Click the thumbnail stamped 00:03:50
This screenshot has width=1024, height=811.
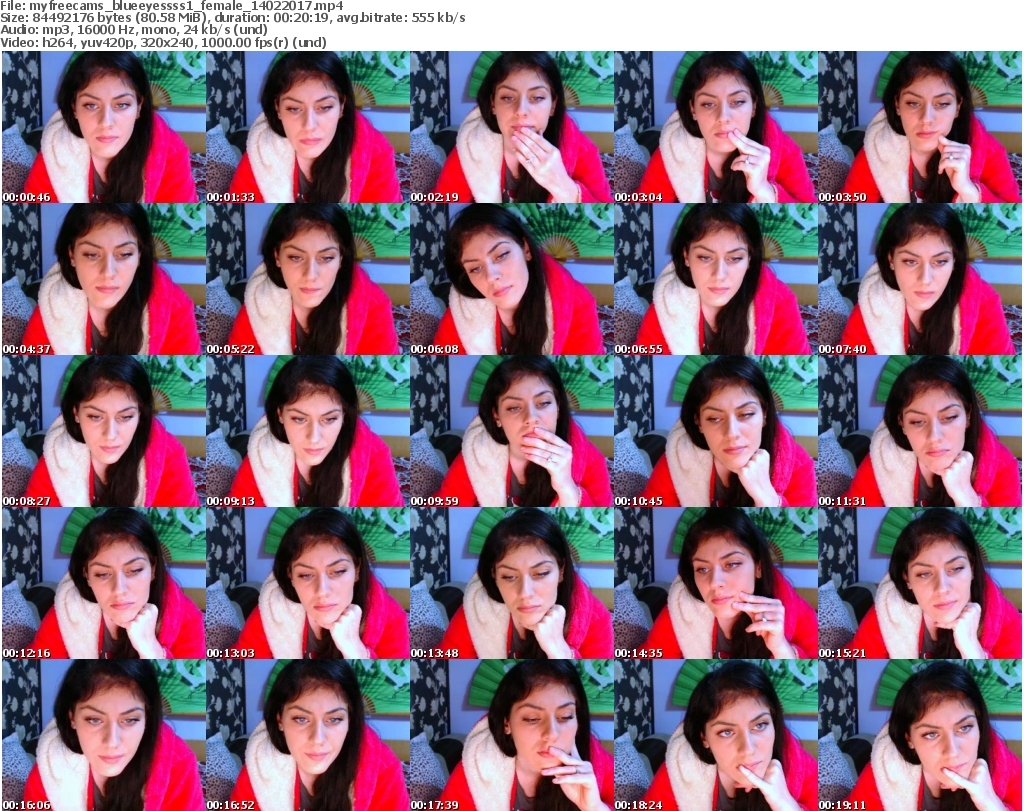pyautogui.click(x=920, y=127)
